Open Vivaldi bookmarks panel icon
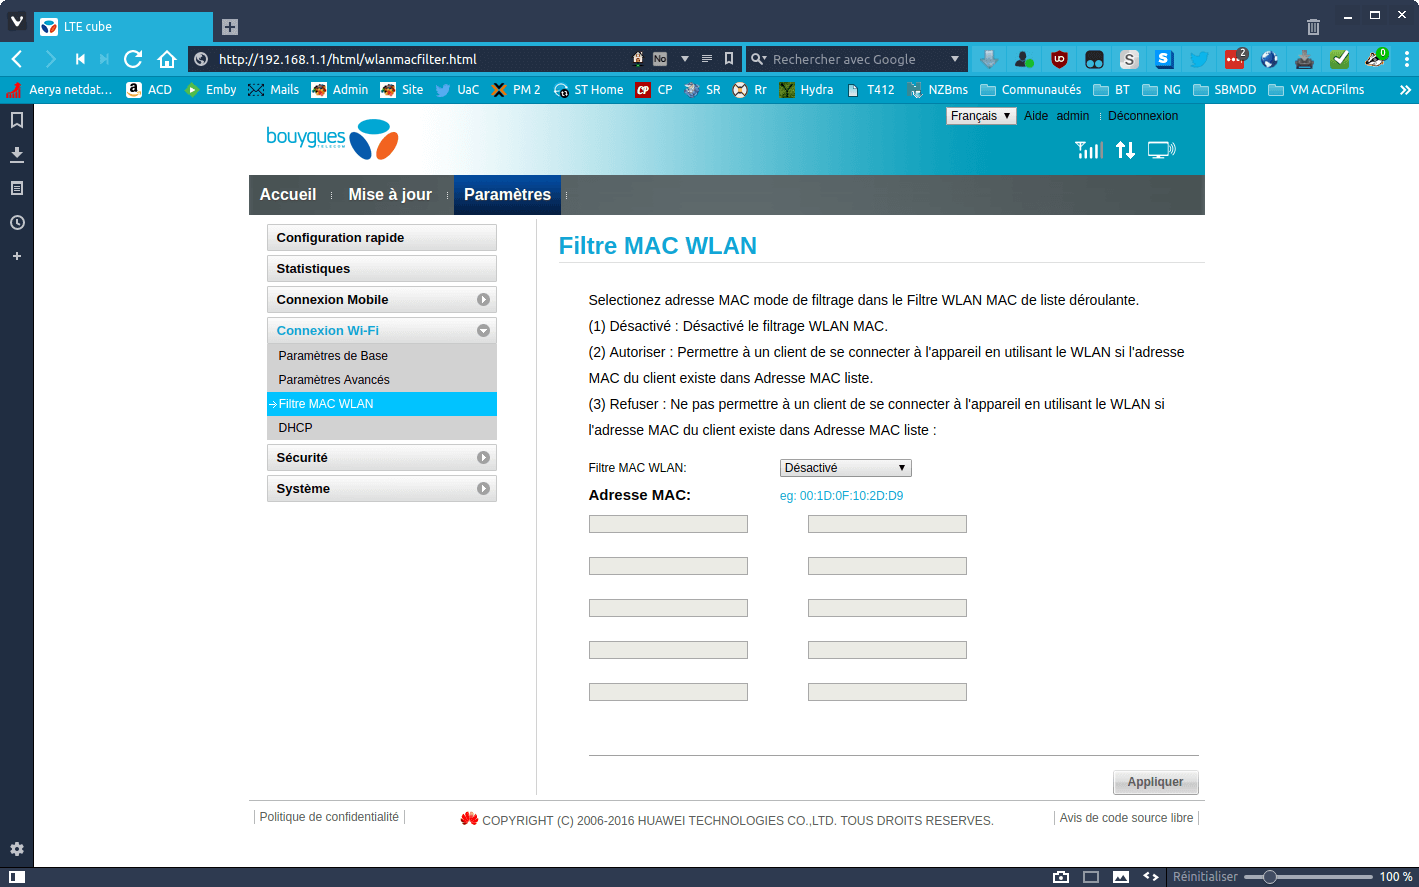 point(17,120)
